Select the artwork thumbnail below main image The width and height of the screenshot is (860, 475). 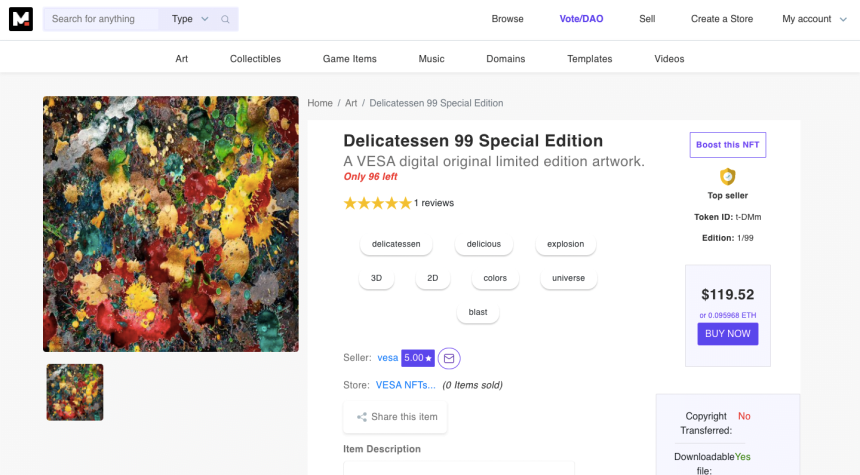tap(75, 392)
